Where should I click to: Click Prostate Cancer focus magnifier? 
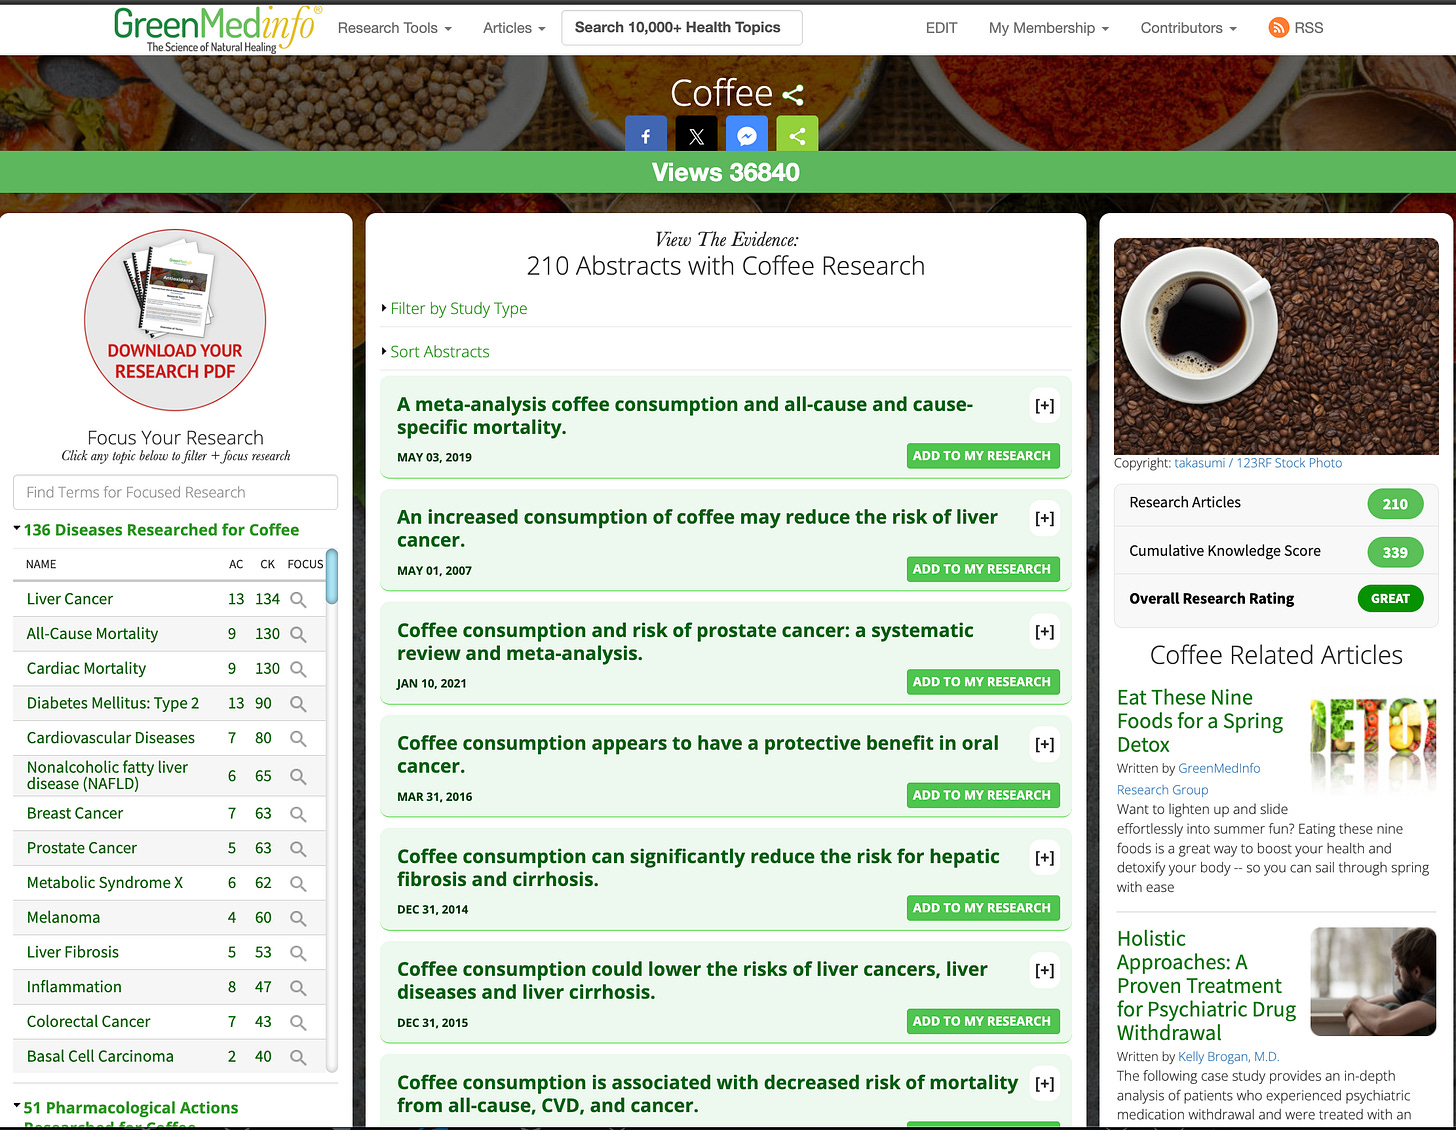point(298,849)
